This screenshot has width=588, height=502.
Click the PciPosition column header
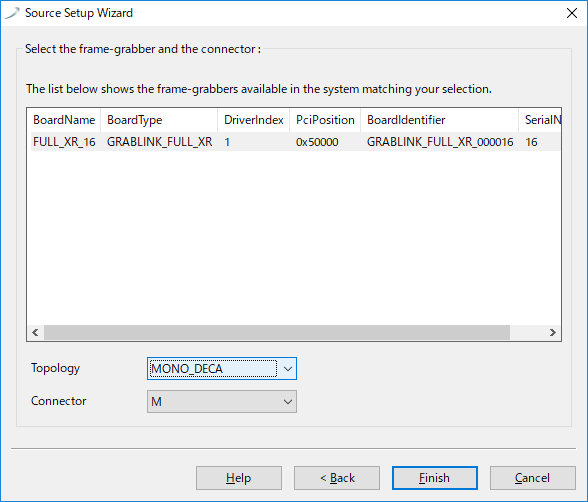325,120
